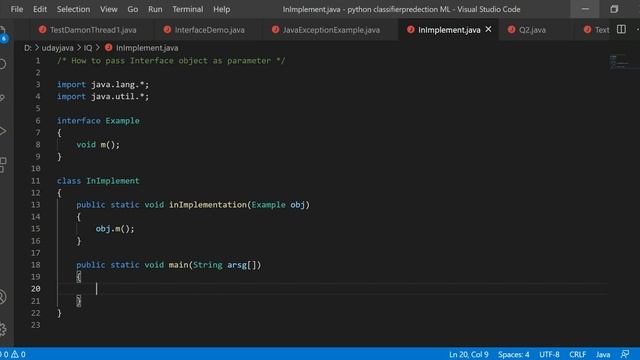Open Source Control in activity bar

(x=3, y=98)
